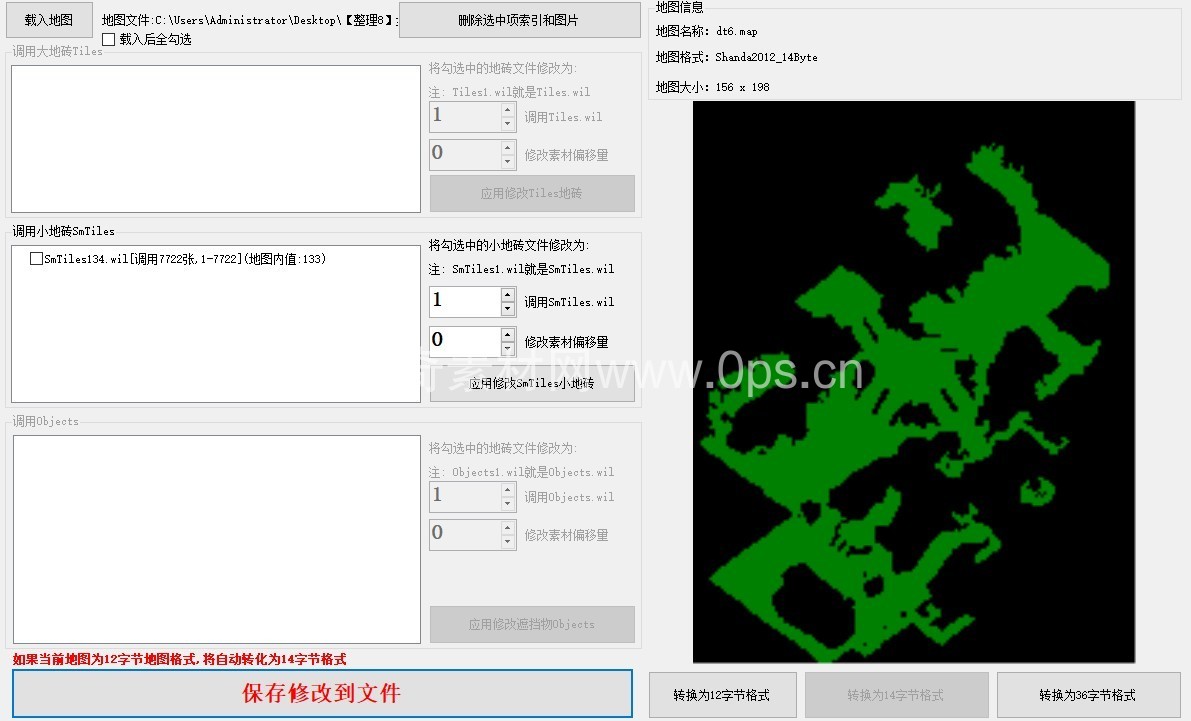Screen dimensions: 1191x721
Task: Click the up arrow of 调用Objects.wil spinner
Action: point(508,489)
